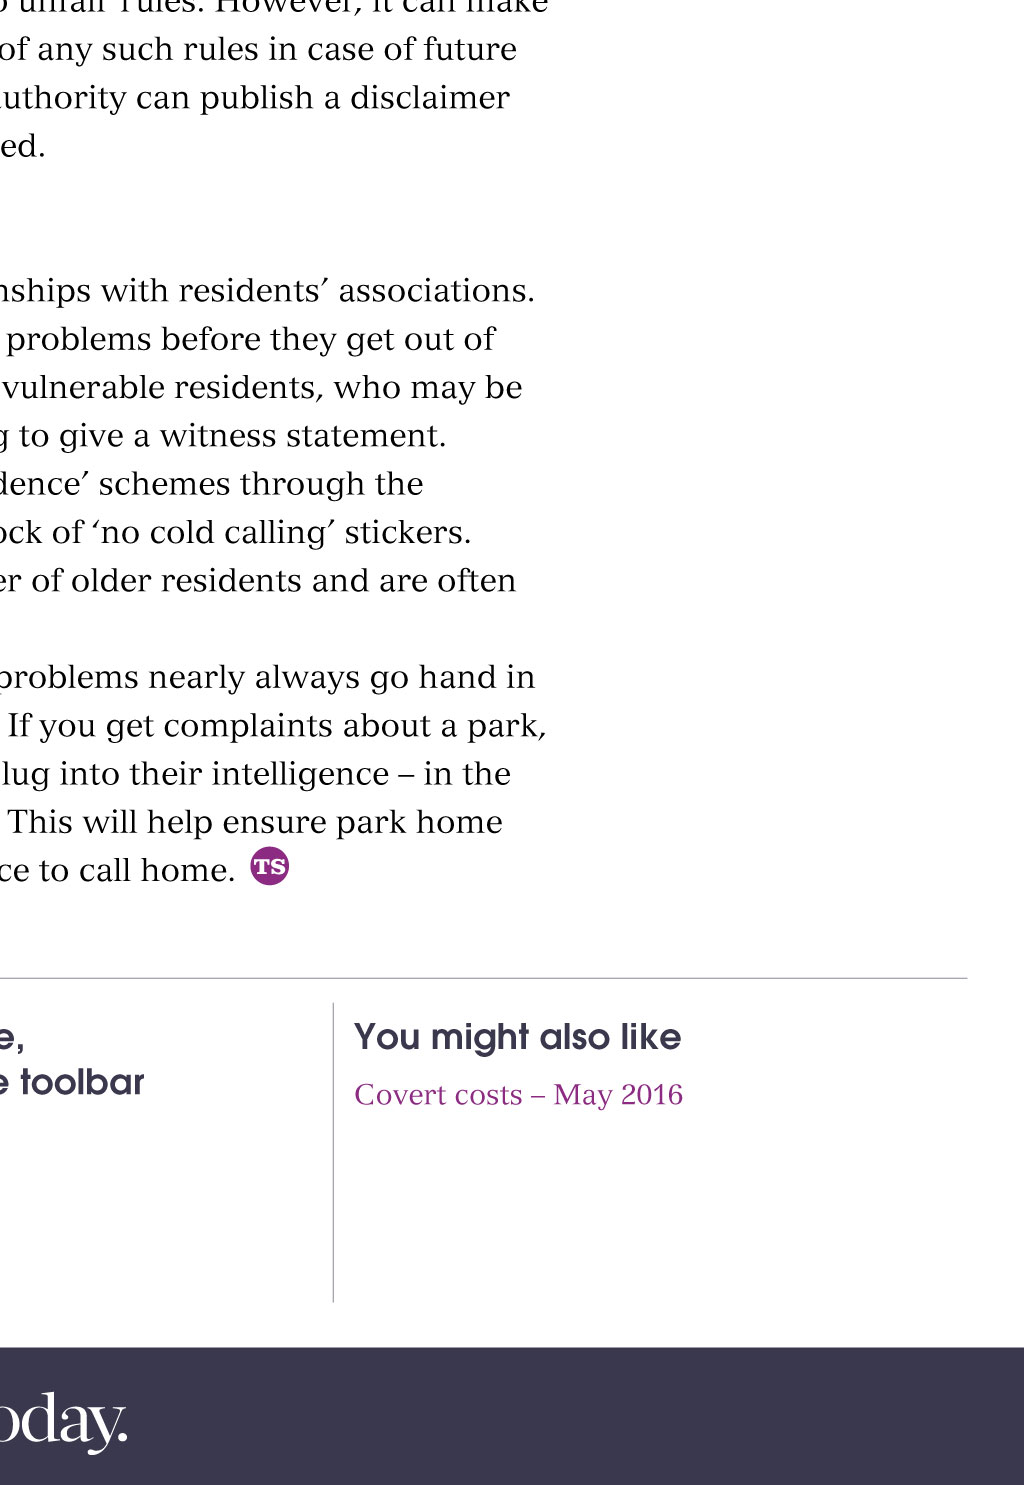Select the You might also like heading
Image resolution: width=1024 pixels, height=1485 pixels.
[x=517, y=1037]
